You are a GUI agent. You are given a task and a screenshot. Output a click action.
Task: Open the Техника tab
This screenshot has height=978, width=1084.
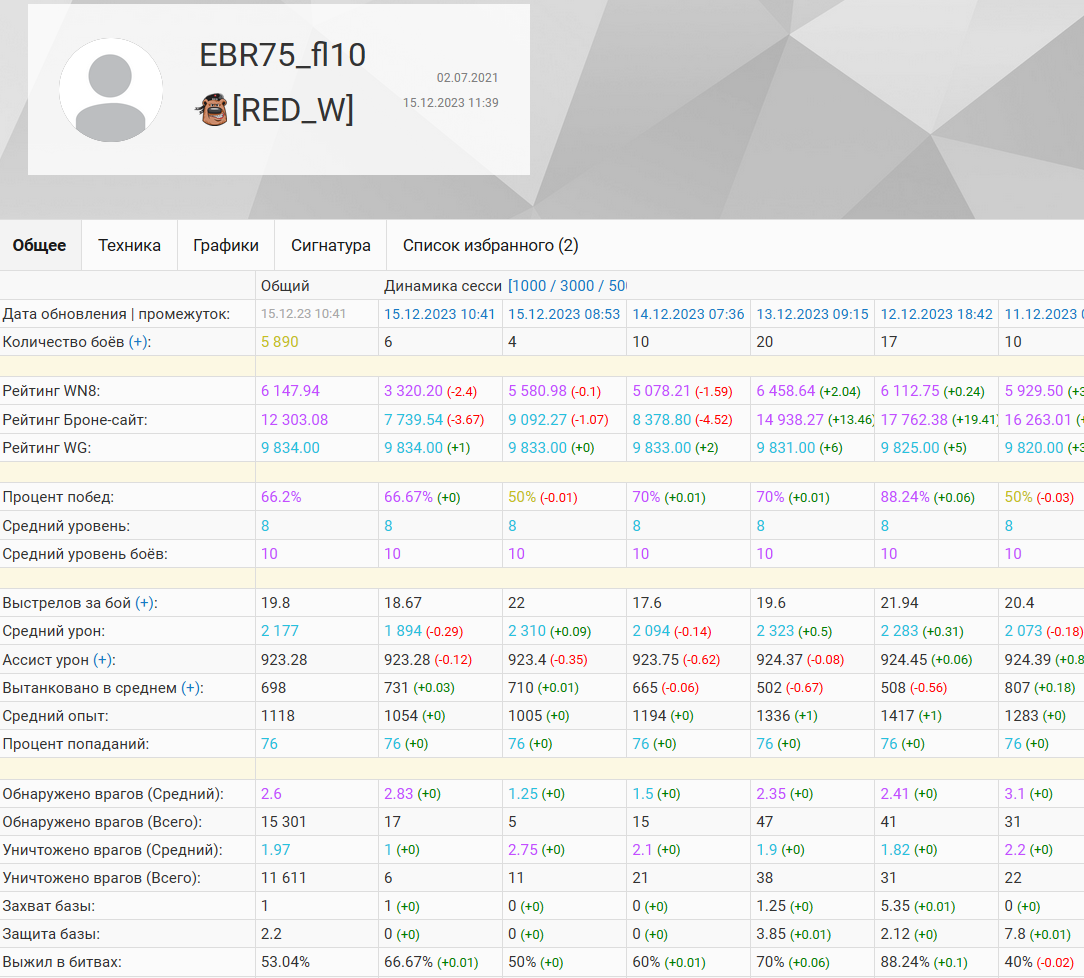pos(129,245)
